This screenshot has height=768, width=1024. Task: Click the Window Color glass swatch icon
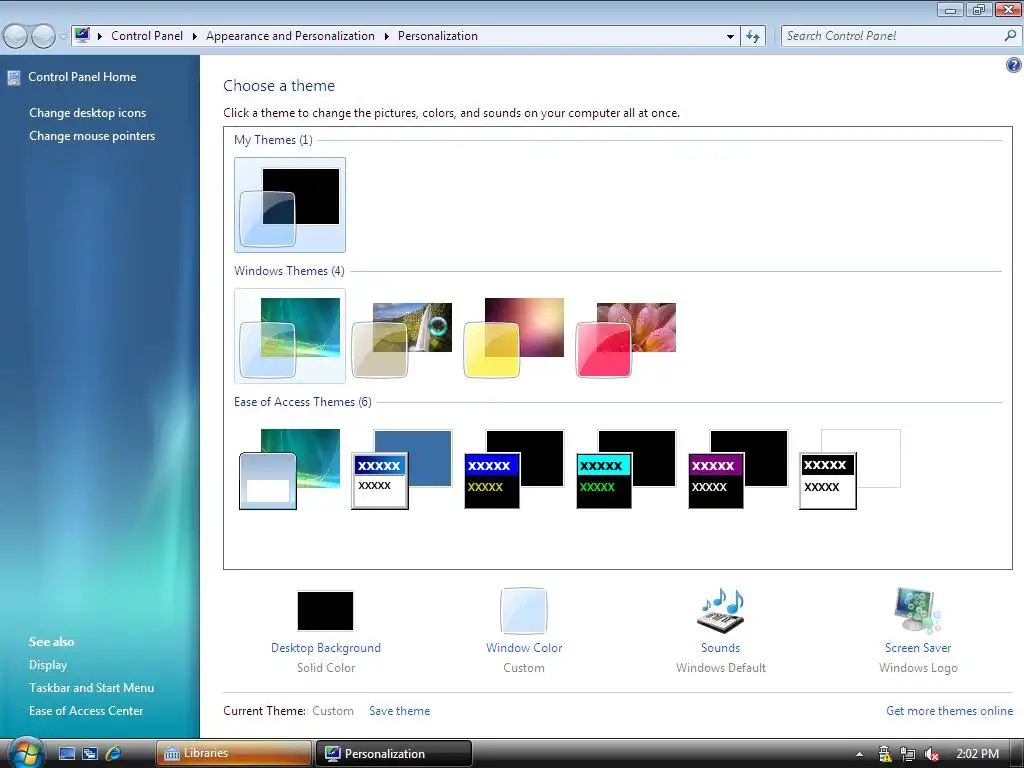(x=524, y=611)
